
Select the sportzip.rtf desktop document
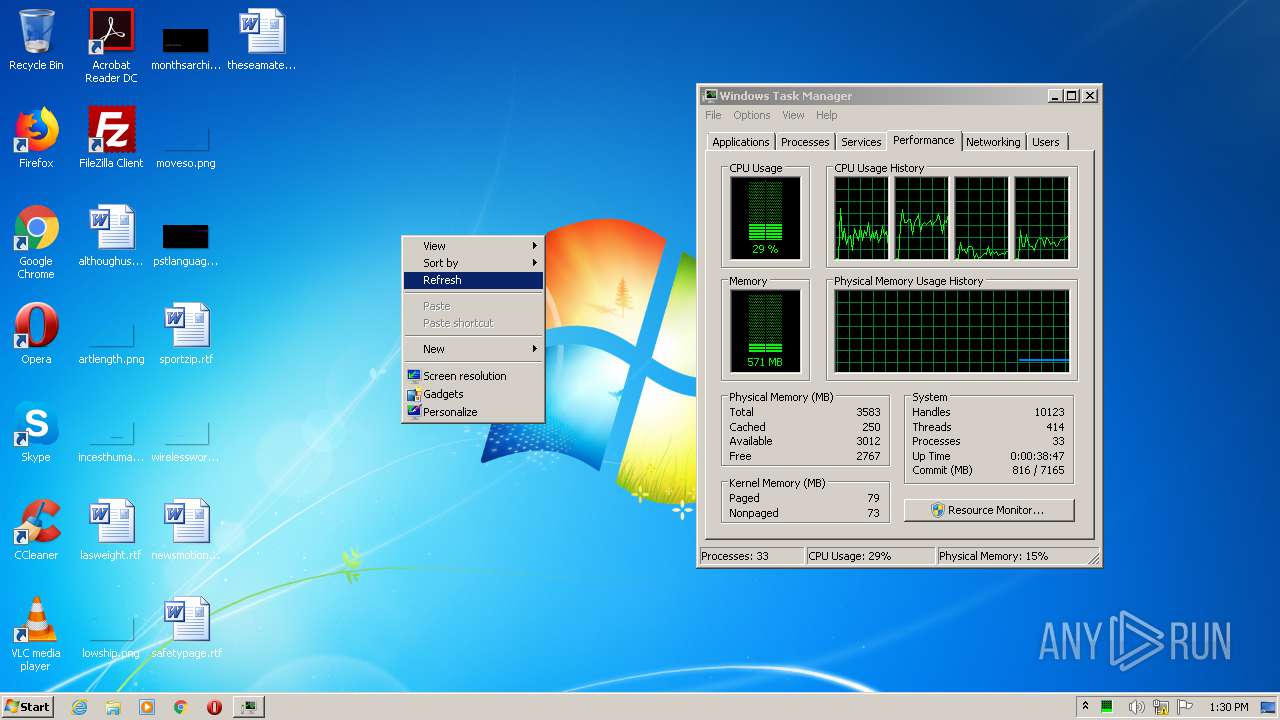pyautogui.click(x=186, y=334)
